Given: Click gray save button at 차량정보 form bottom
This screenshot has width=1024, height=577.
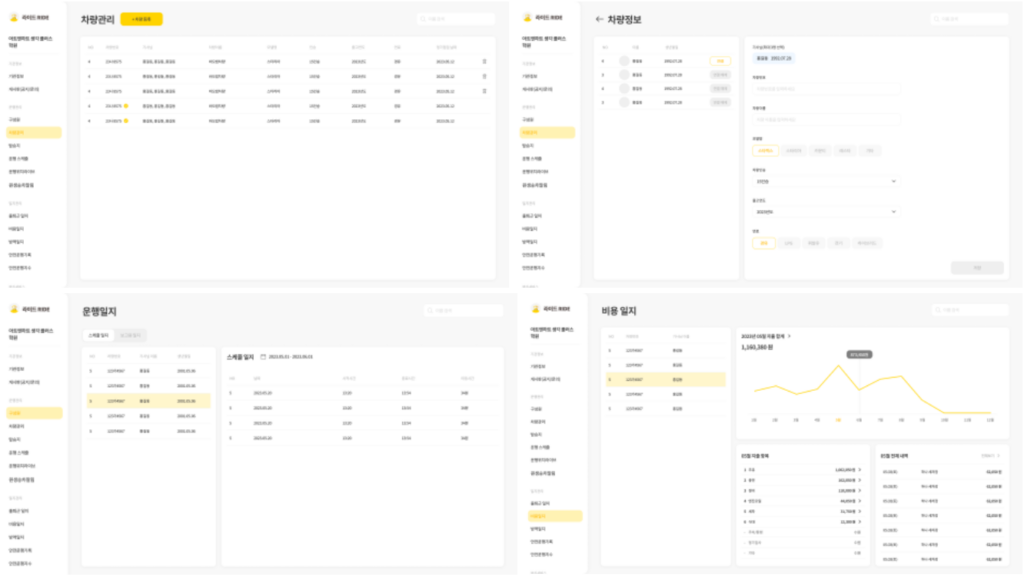Looking at the screenshot, I should 976,267.
